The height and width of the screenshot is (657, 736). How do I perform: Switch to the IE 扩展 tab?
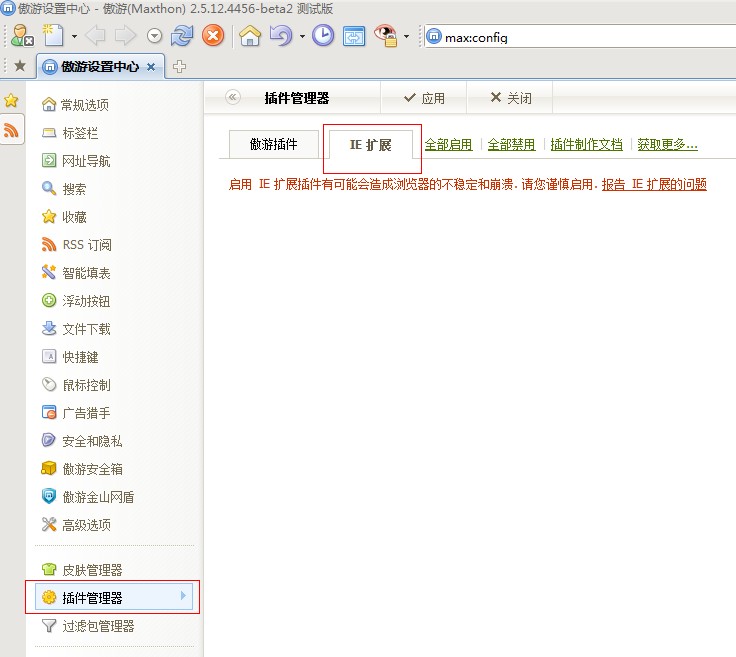pos(370,145)
